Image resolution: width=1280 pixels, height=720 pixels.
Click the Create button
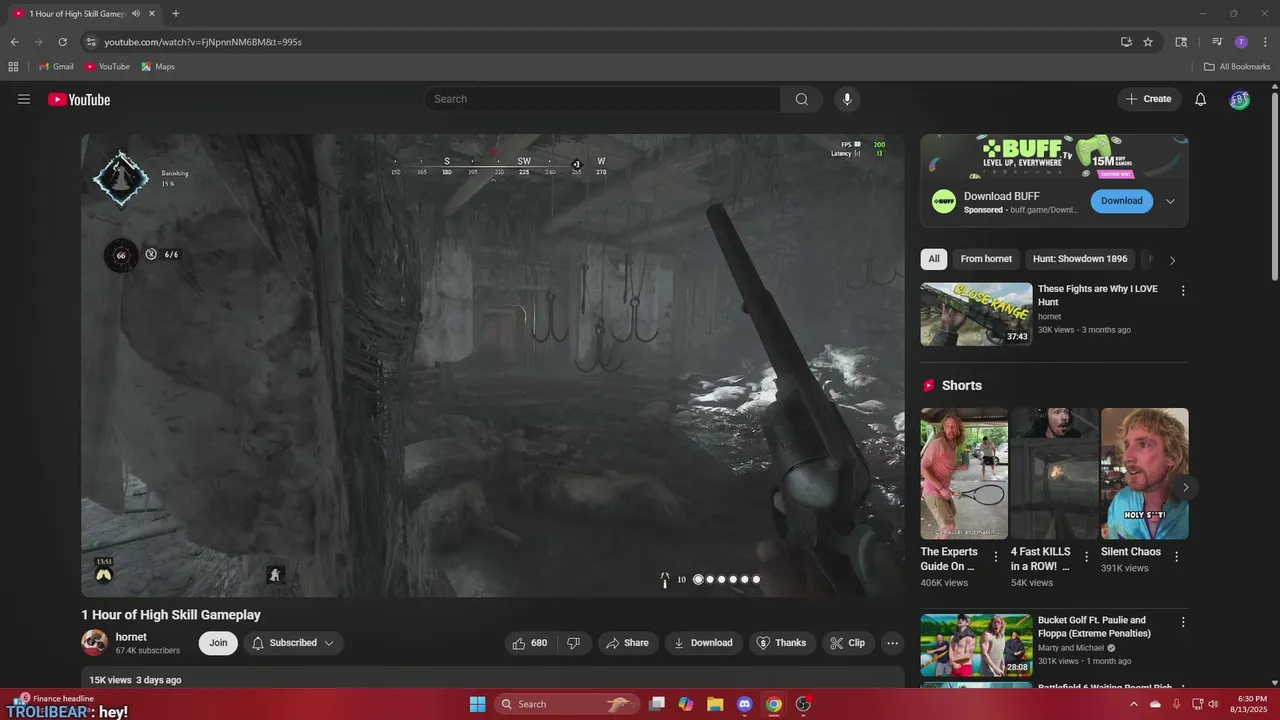(x=1148, y=99)
